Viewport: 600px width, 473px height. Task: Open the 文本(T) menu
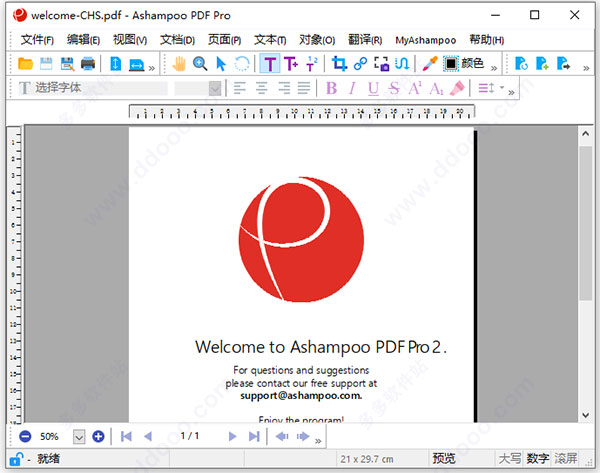pos(270,39)
